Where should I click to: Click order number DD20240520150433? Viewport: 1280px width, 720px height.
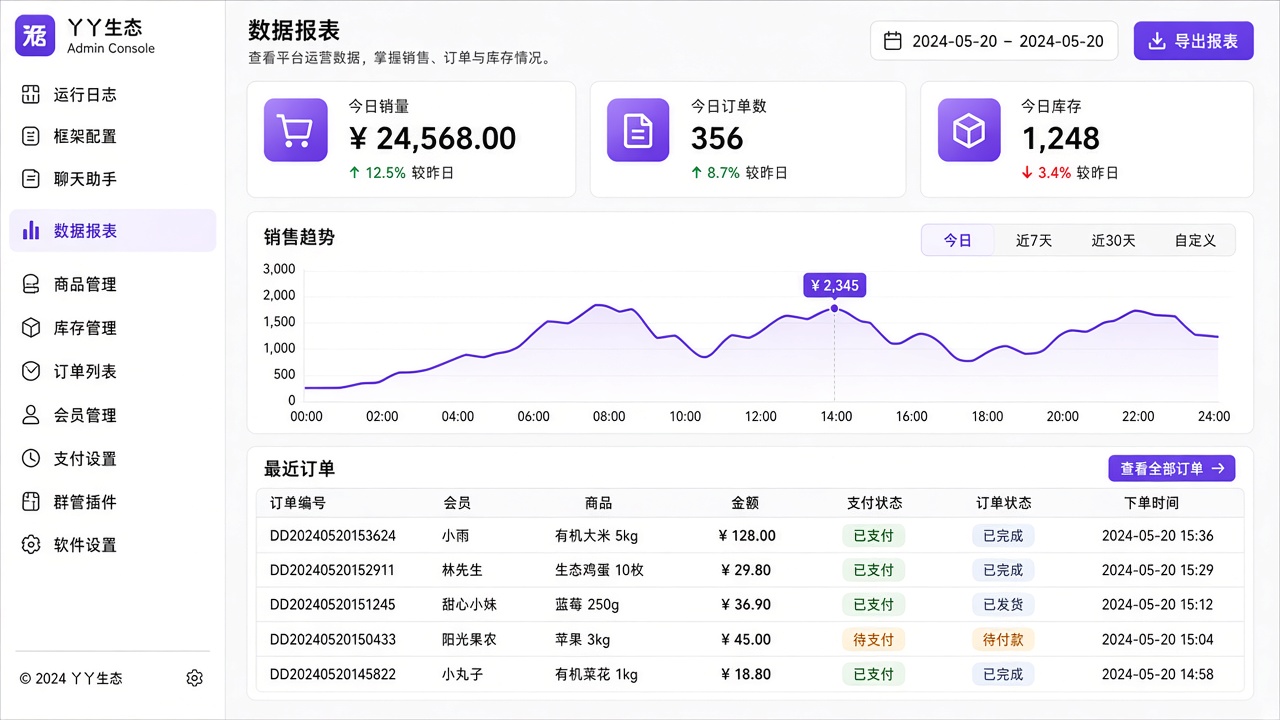coord(333,640)
